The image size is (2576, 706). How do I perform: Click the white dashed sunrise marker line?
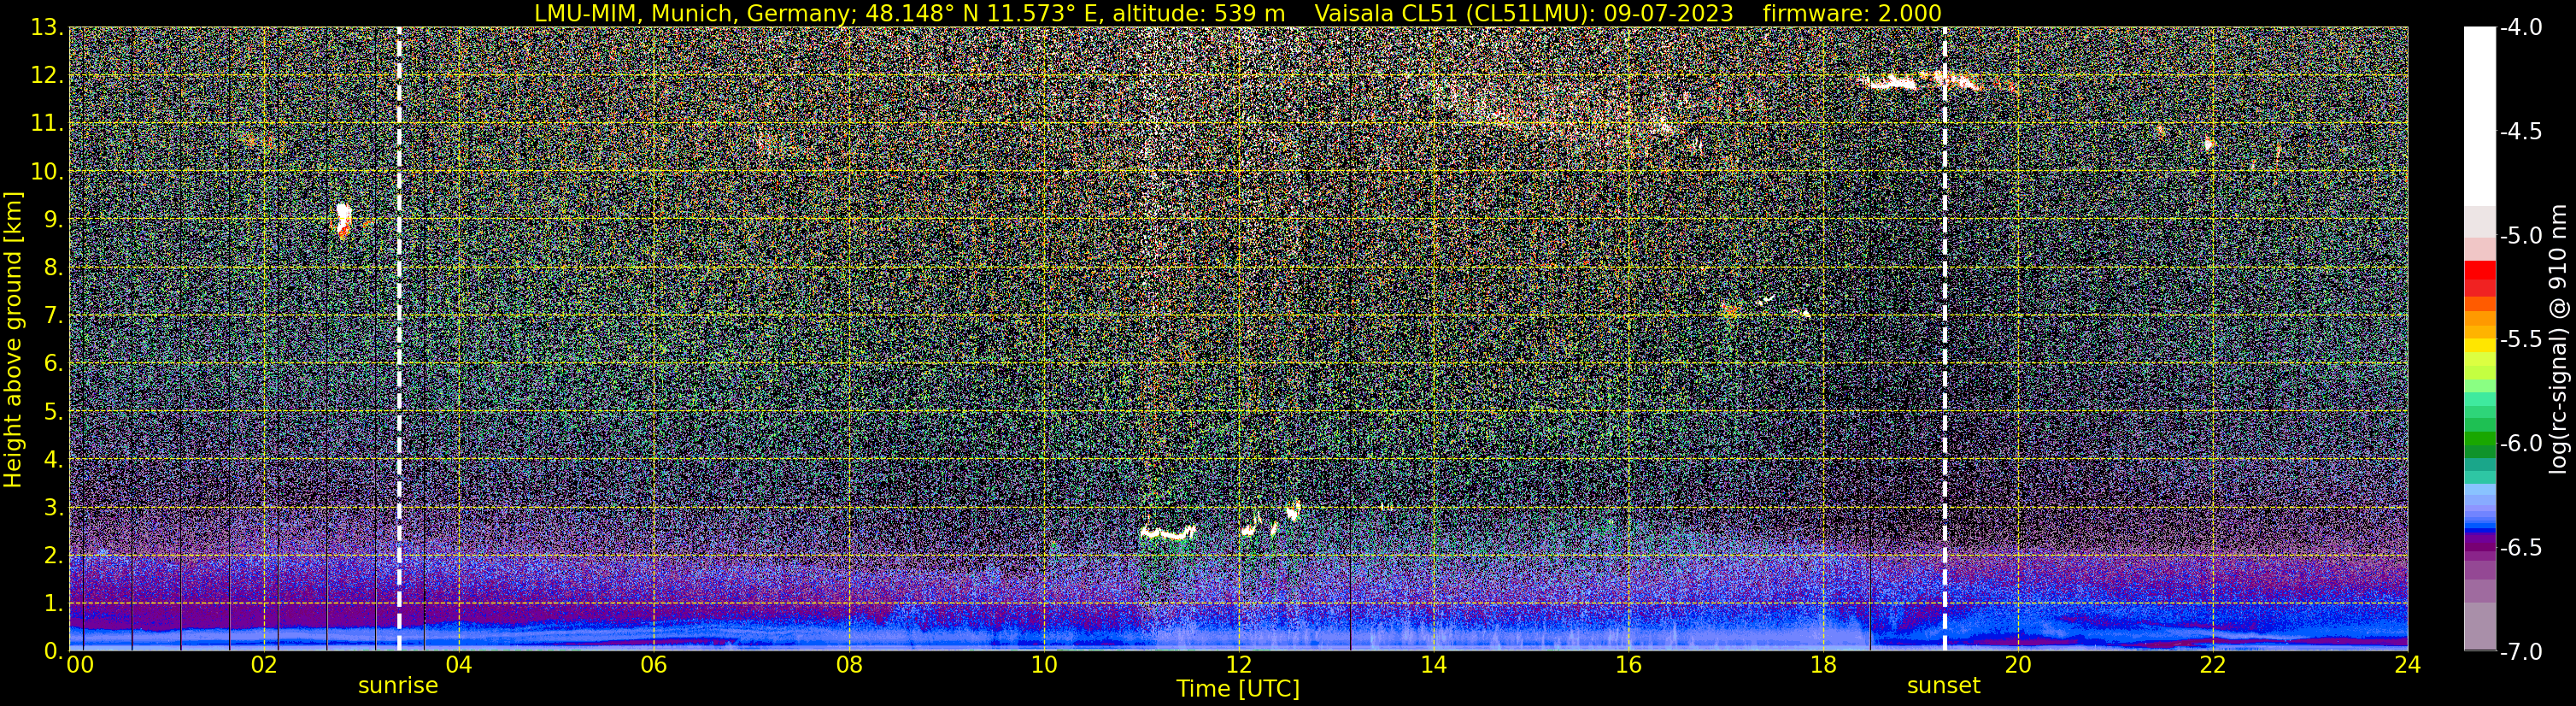pos(399,338)
